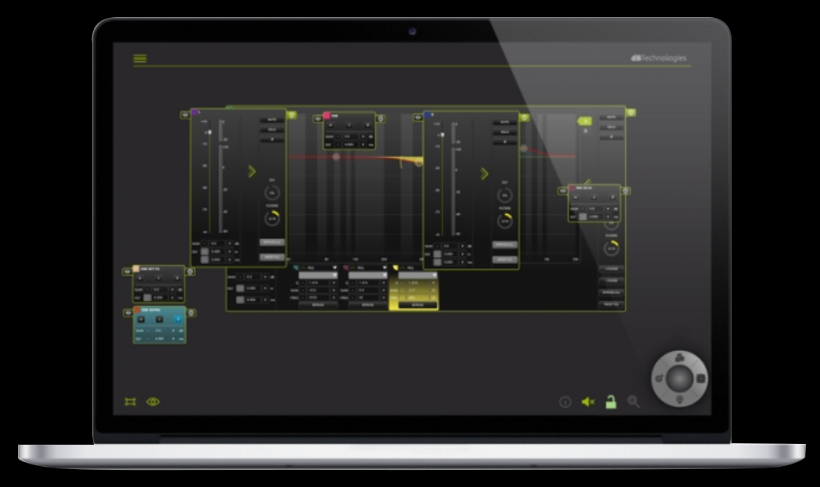Expand the blue channel panel with its green chevron

(x=484, y=174)
